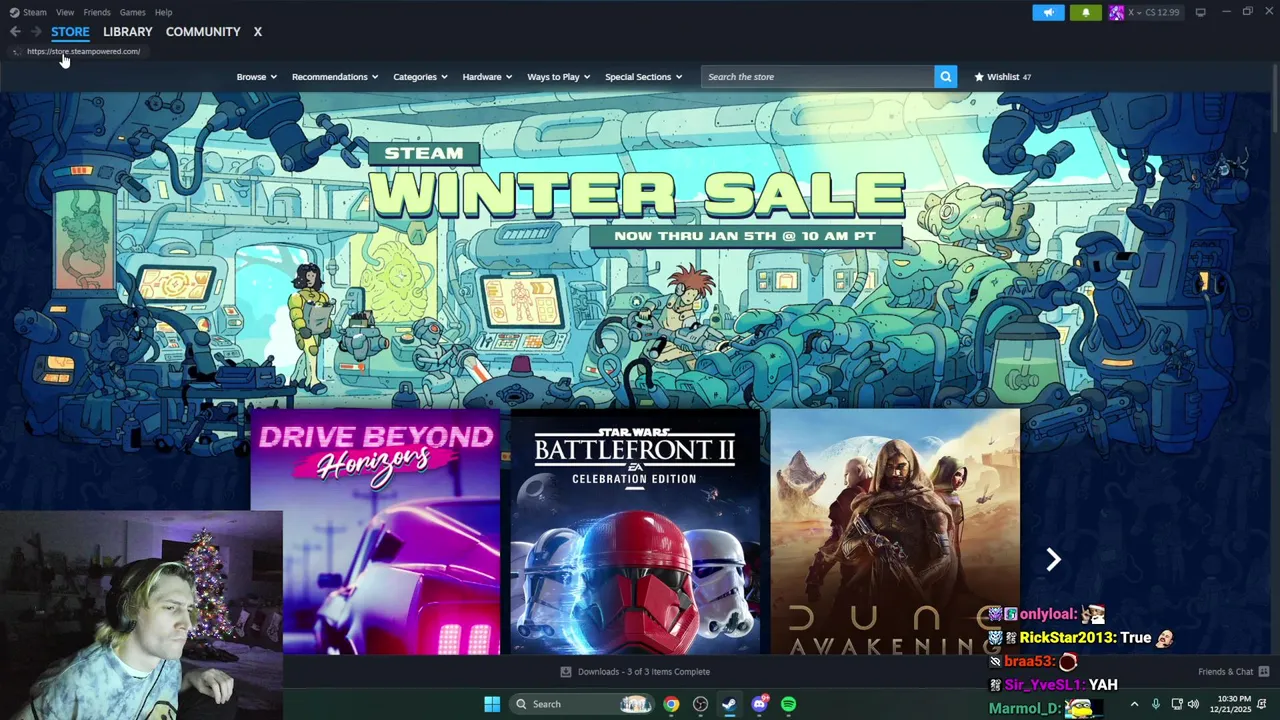The height and width of the screenshot is (720, 1280).
Task: Click the blue search magnifier button
Action: pos(945,77)
